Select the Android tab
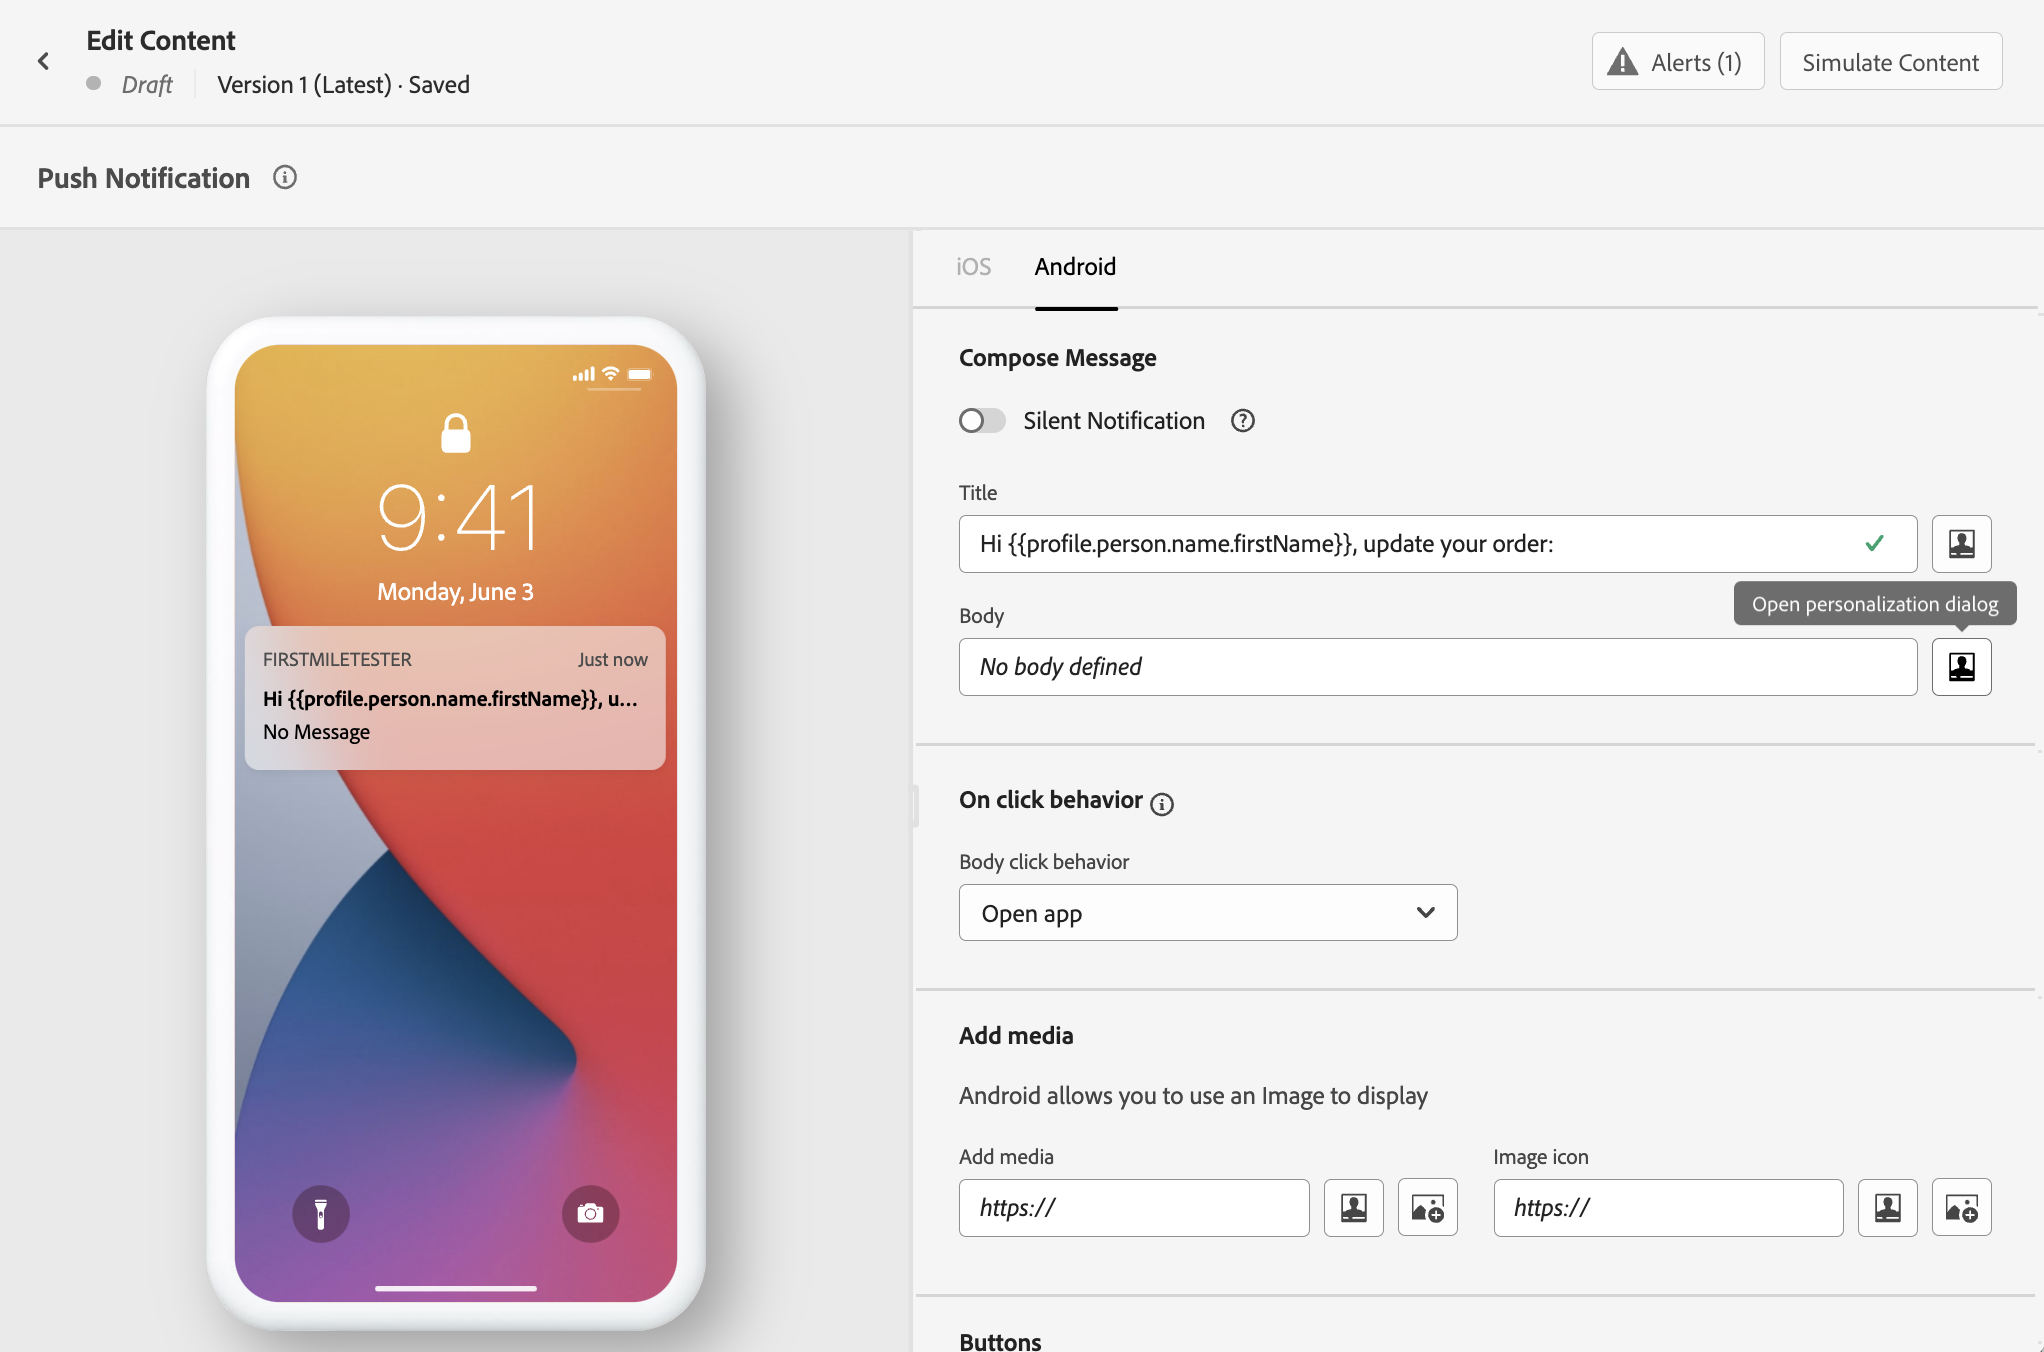This screenshot has width=2044, height=1352. 1075,267
